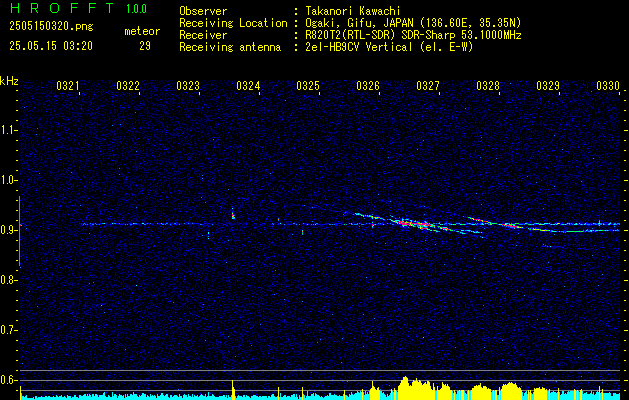
Task: Click time marker 0328
Action: [x=488, y=85]
